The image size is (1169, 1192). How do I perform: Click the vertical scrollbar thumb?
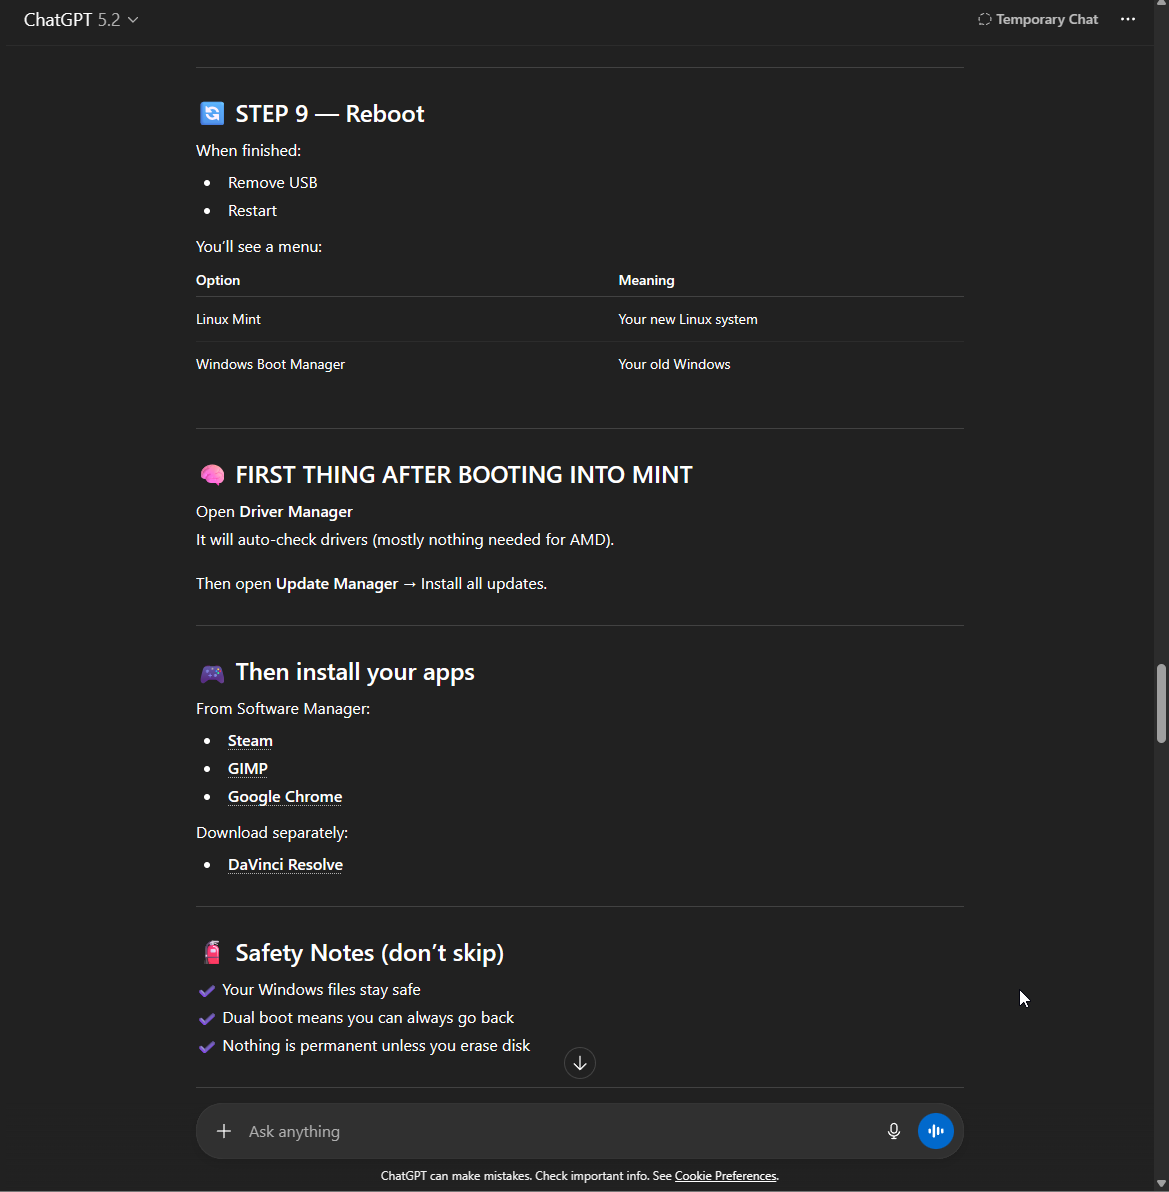click(x=1161, y=703)
